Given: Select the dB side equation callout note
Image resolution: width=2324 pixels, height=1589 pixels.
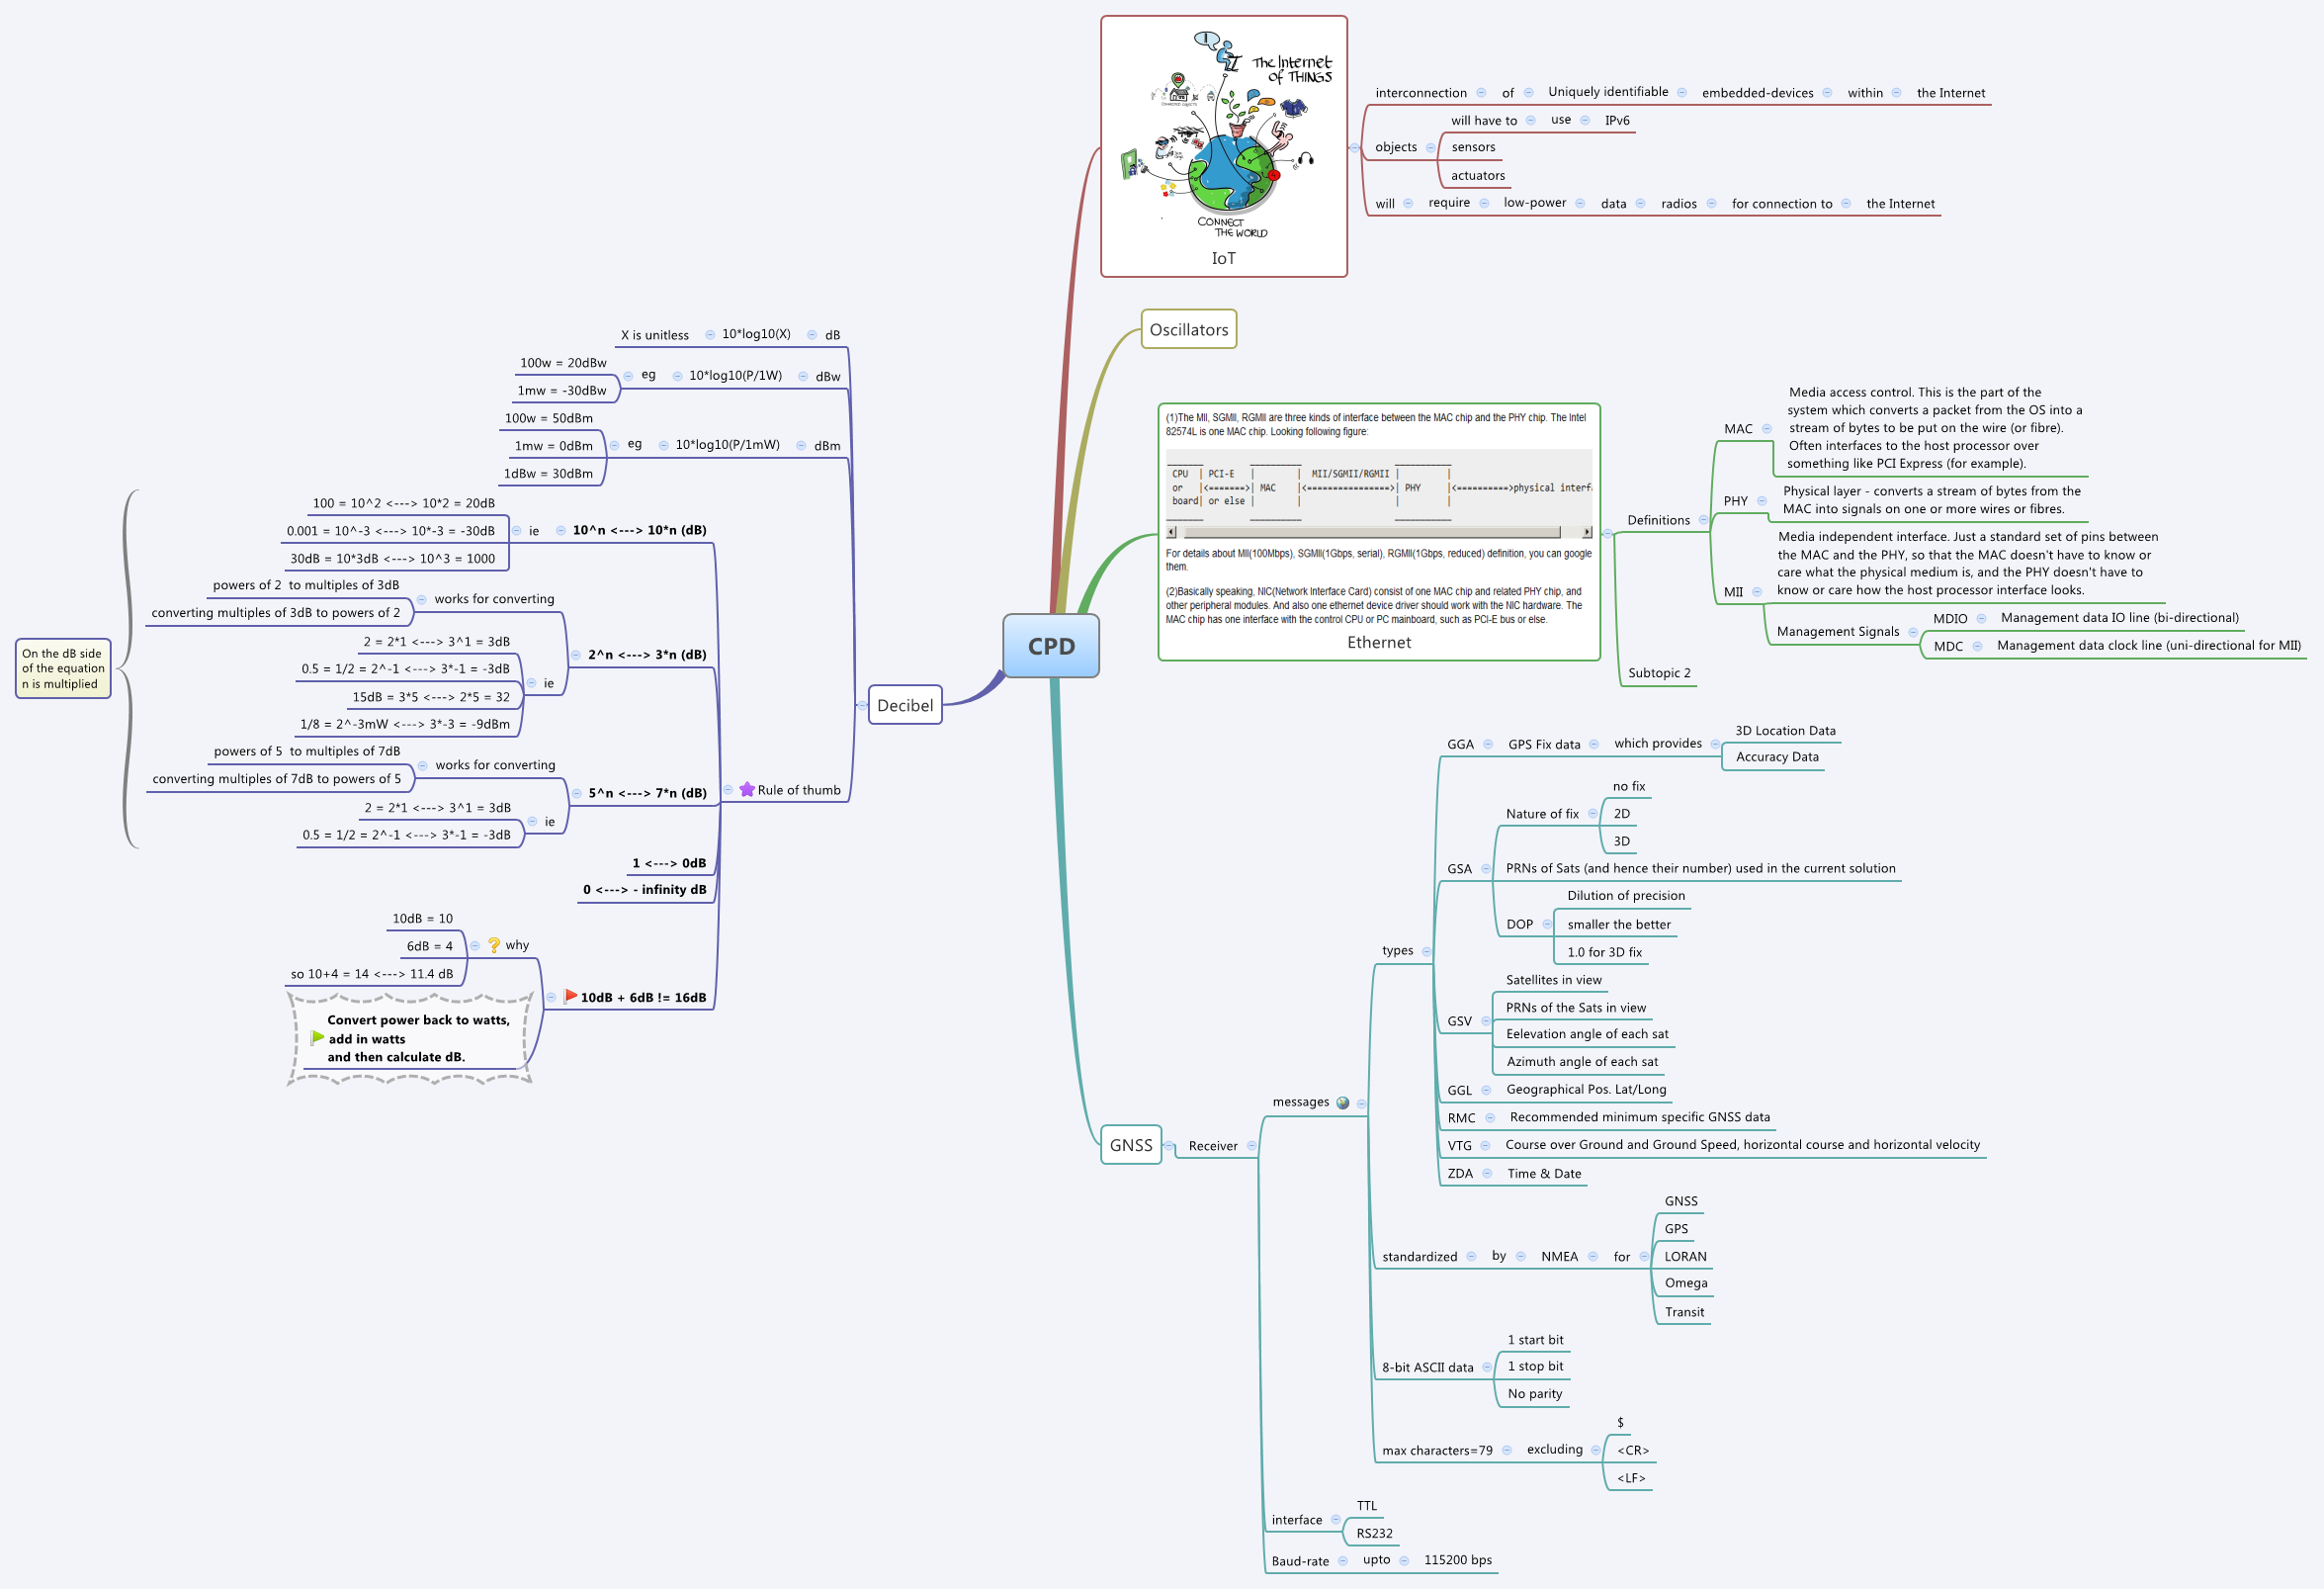Looking at the screenshot, I should [63, 668].
